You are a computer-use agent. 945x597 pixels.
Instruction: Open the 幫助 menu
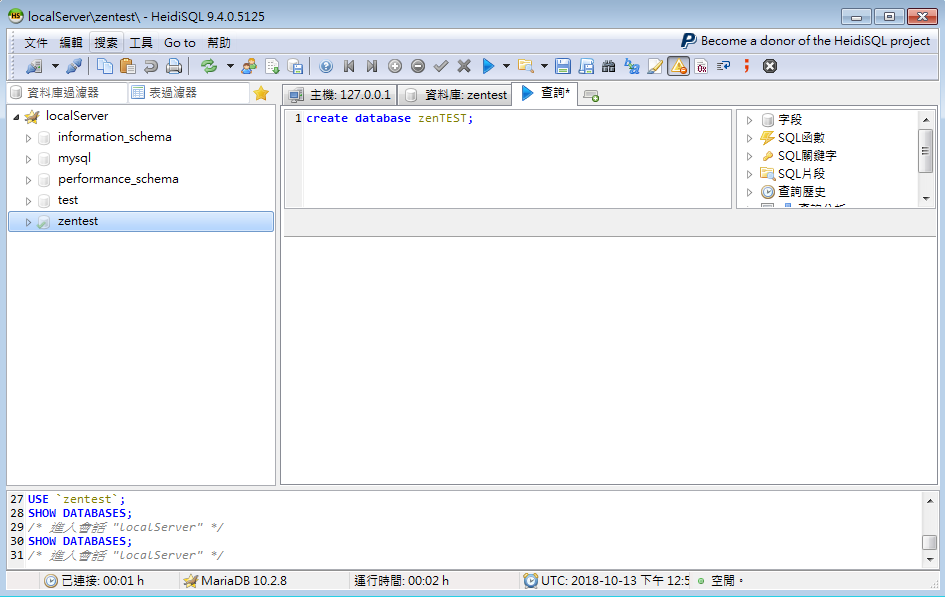tap(219, 43)
